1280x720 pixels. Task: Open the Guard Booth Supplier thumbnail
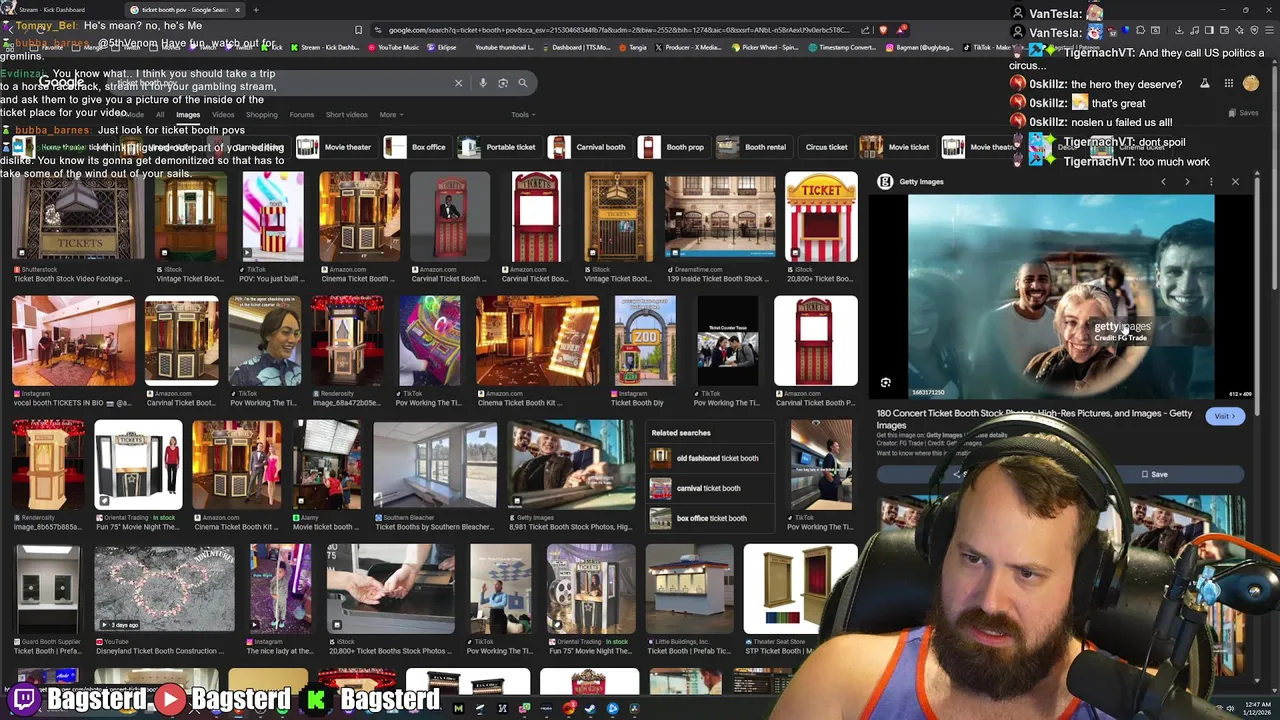click(x=48, y=589)
